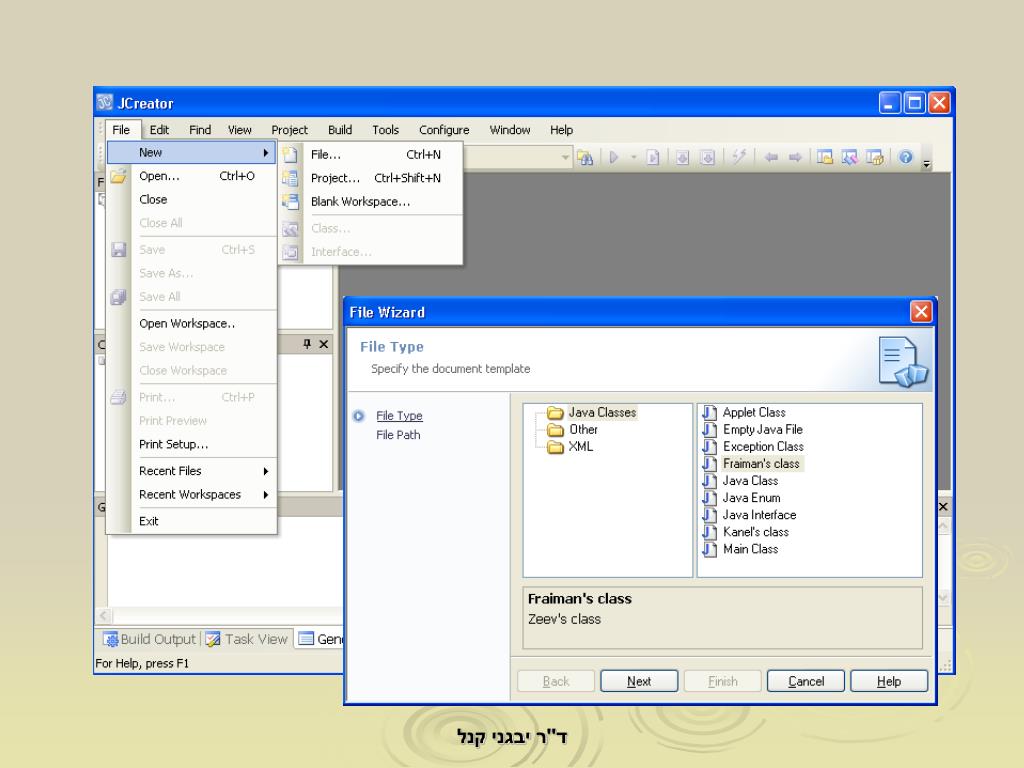Click the Next button in File Wizard
1024x768 pixels.
click(639, 681)
